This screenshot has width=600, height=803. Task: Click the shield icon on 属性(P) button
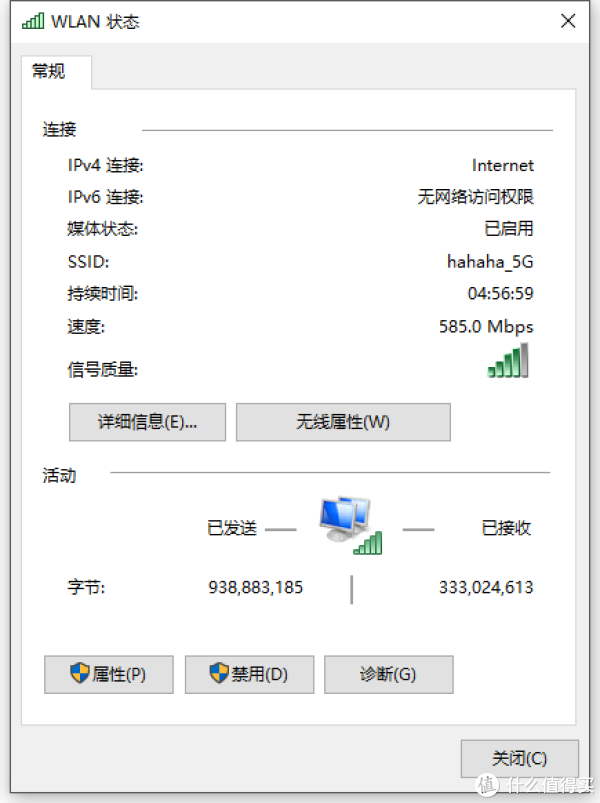(80, 673)
